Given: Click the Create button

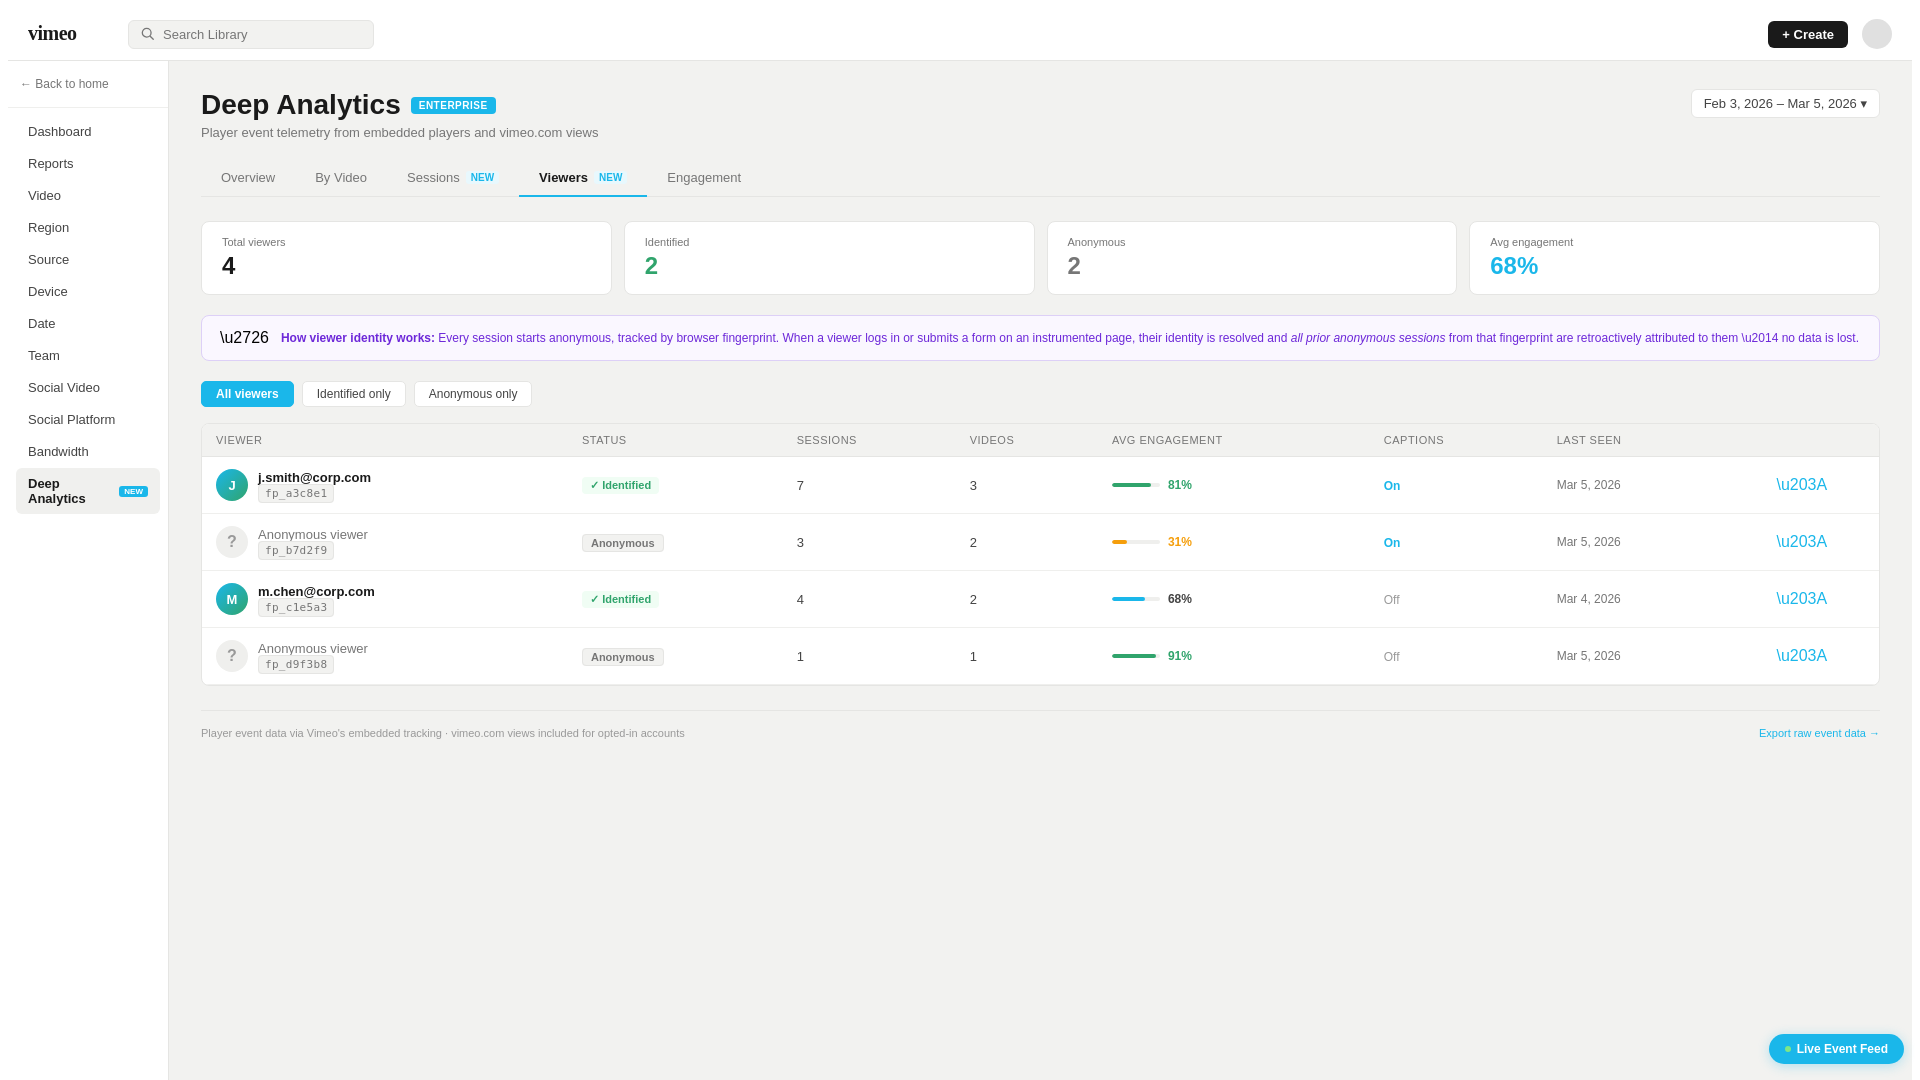Looking at the screenshot, I should (1806, 34).
